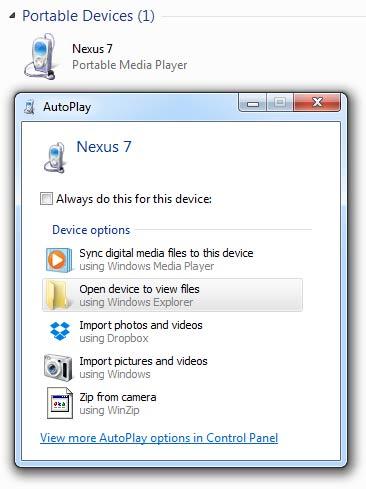
Task: Click the WinZip file icon
Action: tap(60, 403)
